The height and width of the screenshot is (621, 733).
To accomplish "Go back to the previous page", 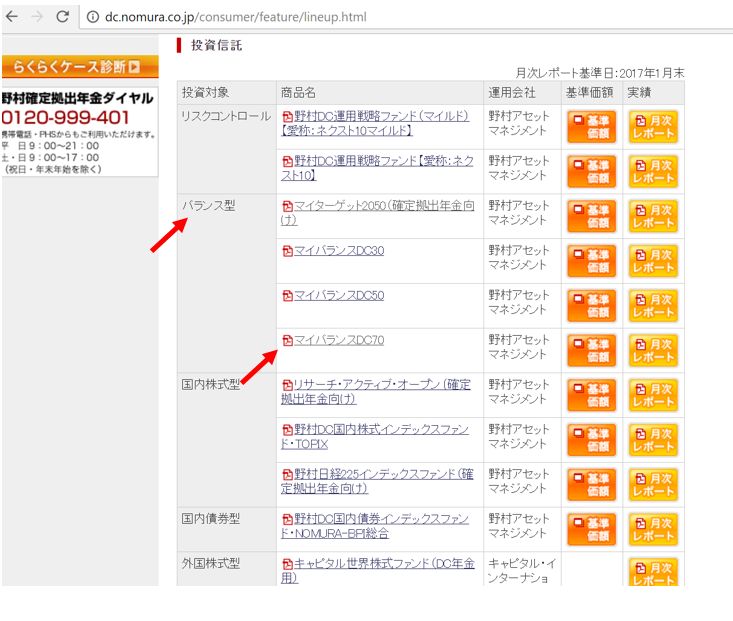I will pos(11,17).
